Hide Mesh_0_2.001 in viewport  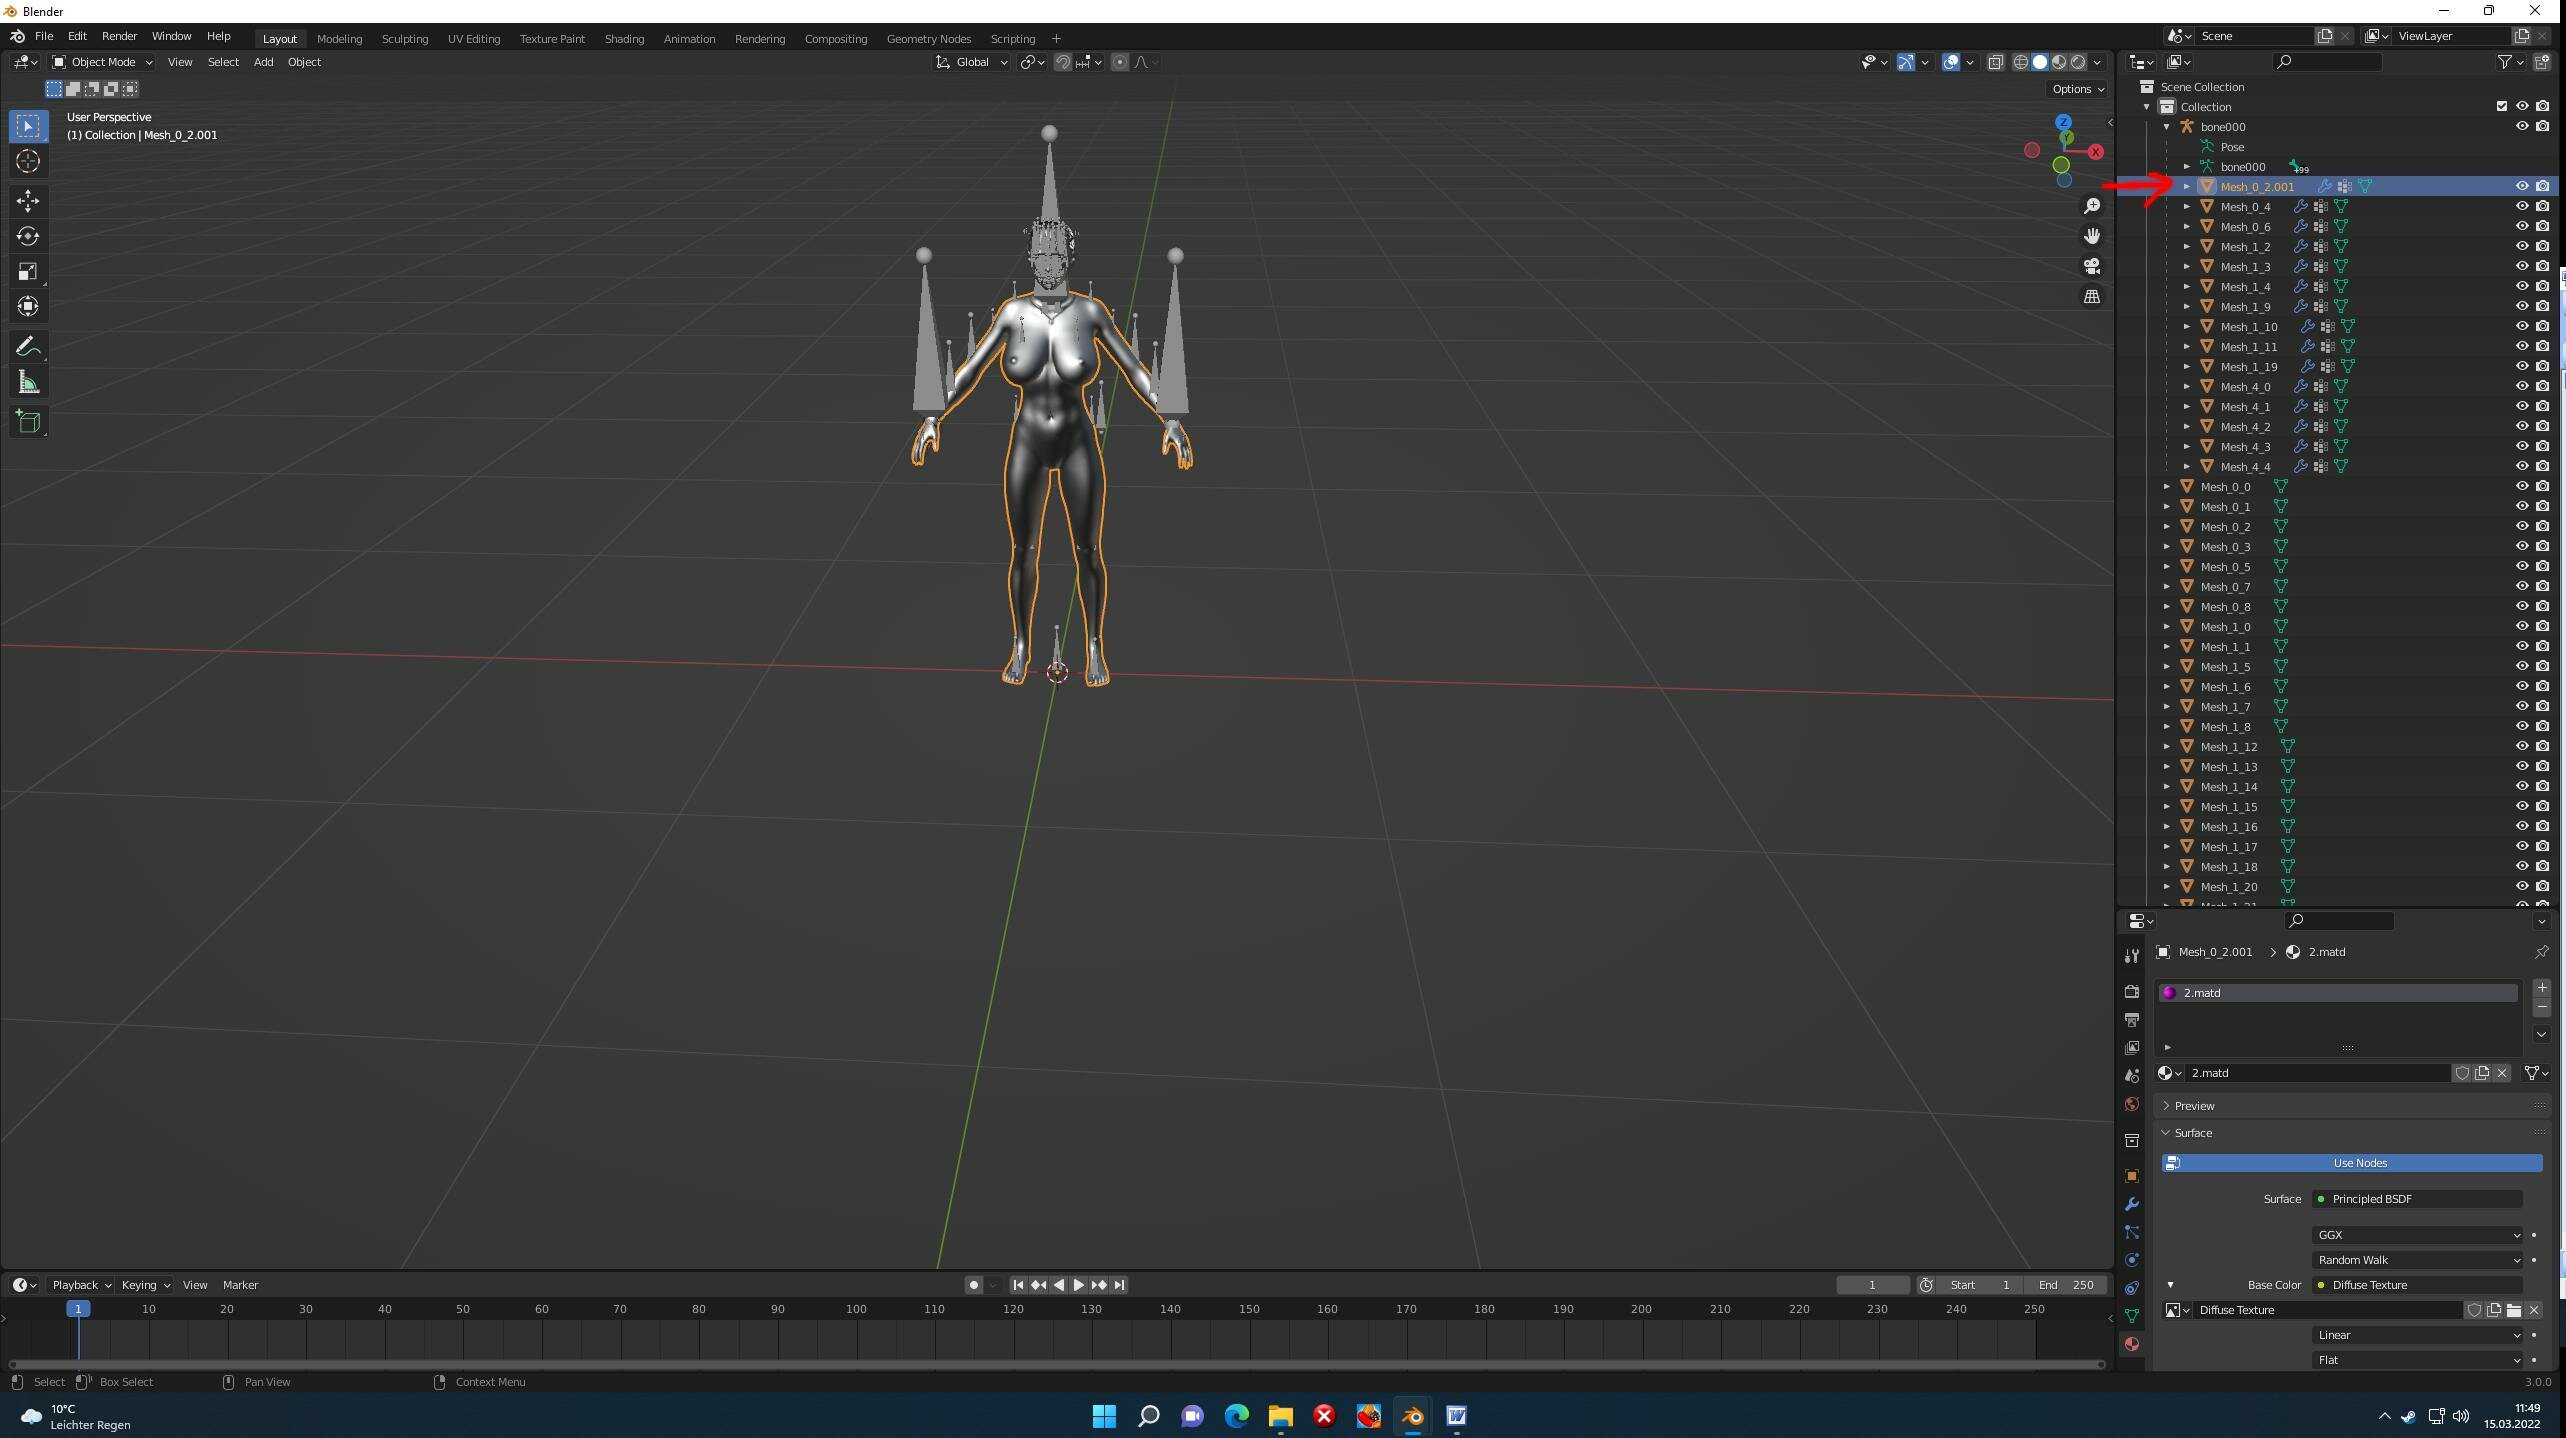point(2522,186)
